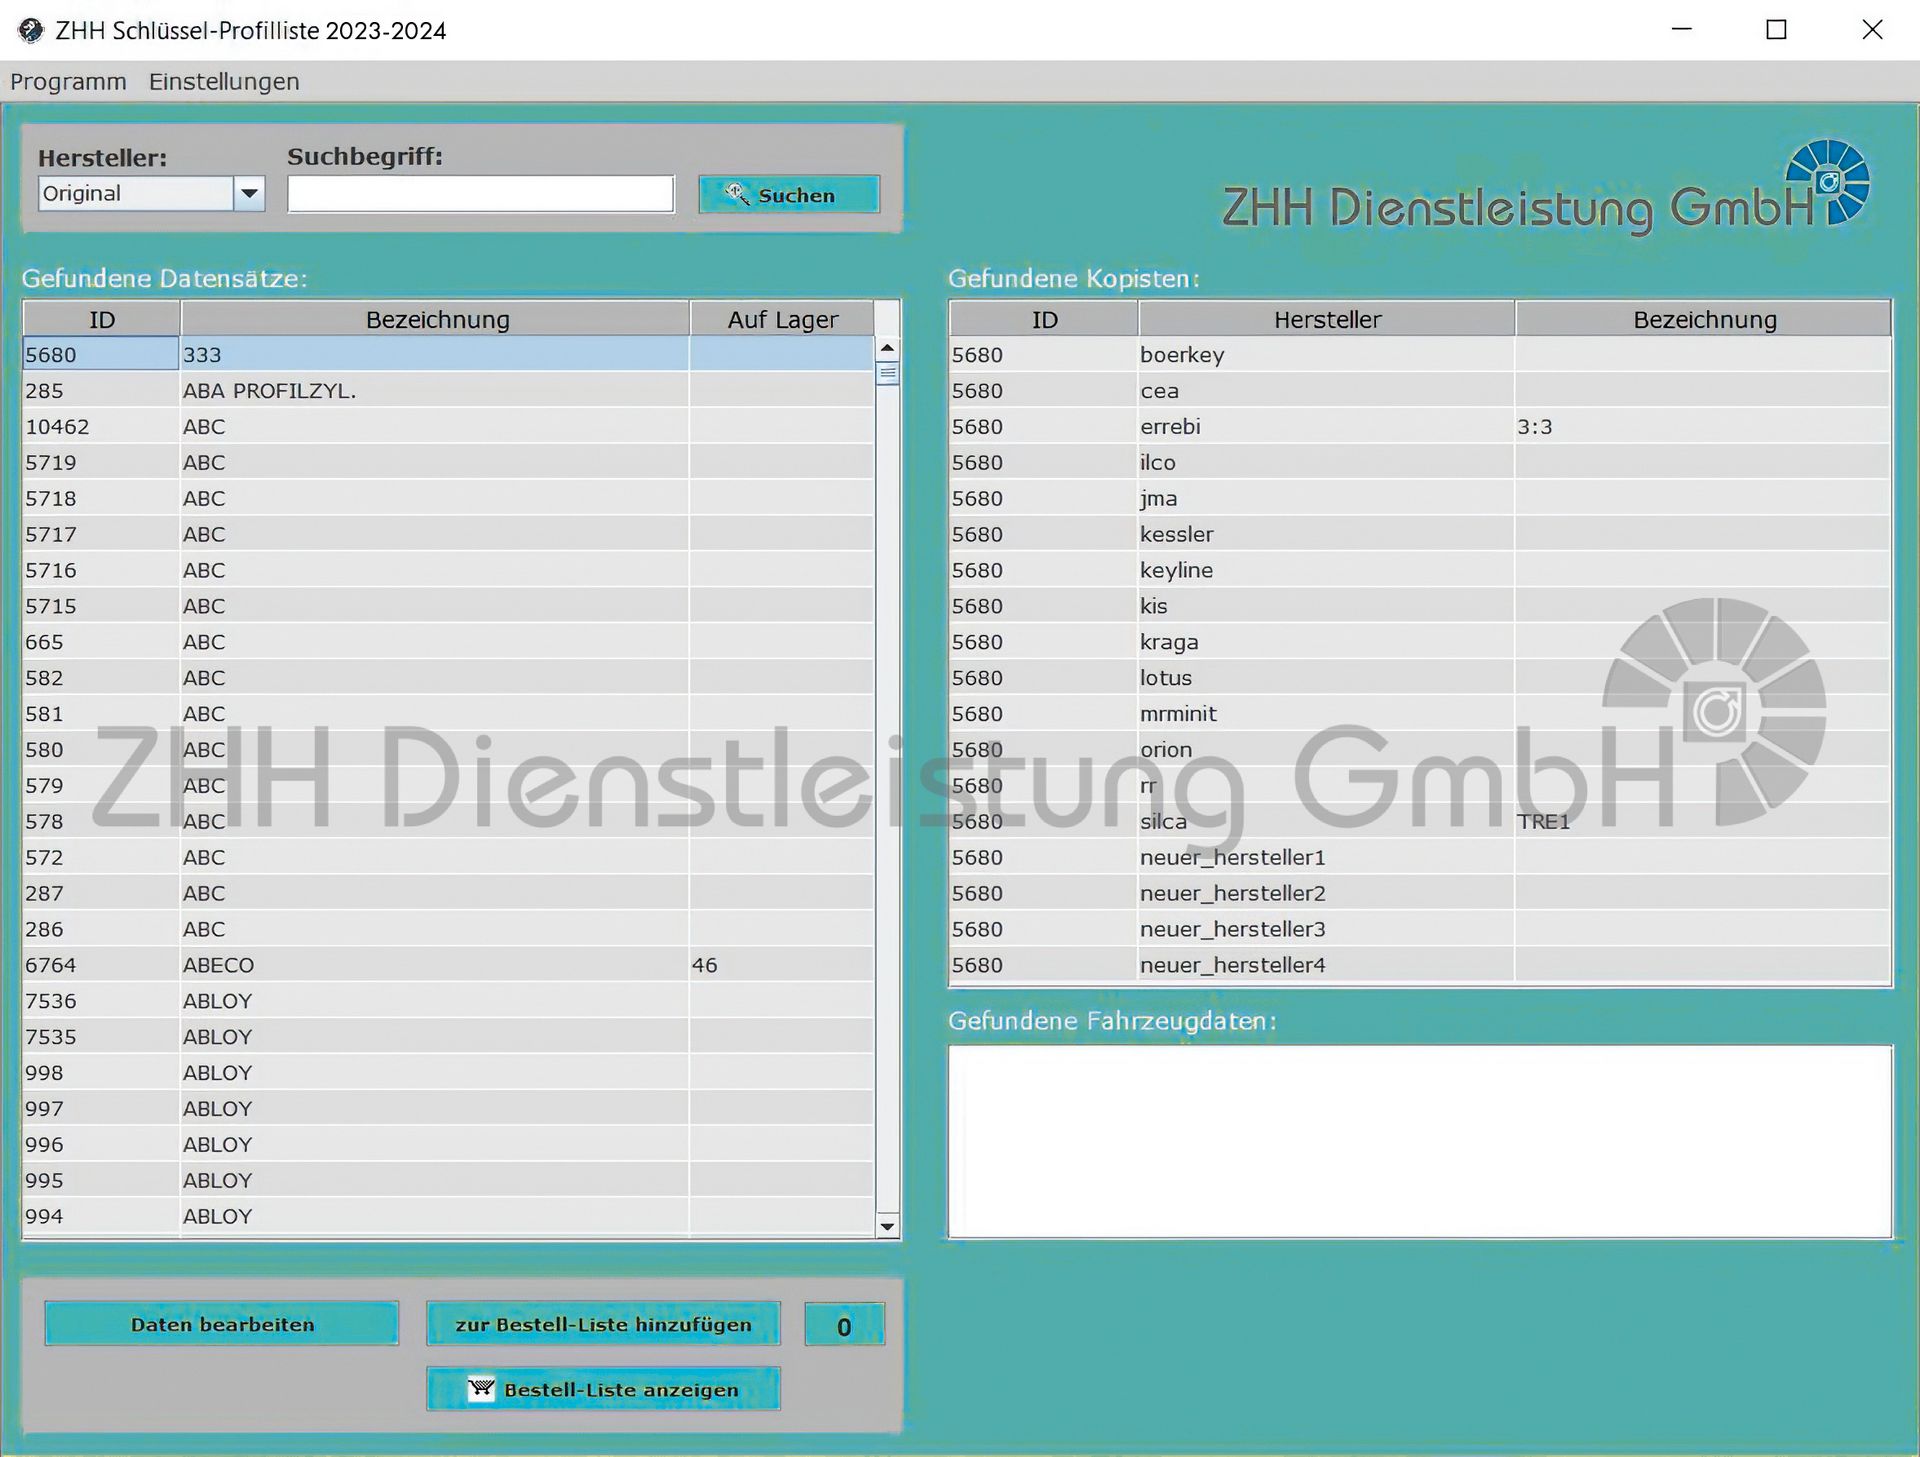
Task: Open the Programm menu
Action: pyautogui.click(x=68, y=82)
